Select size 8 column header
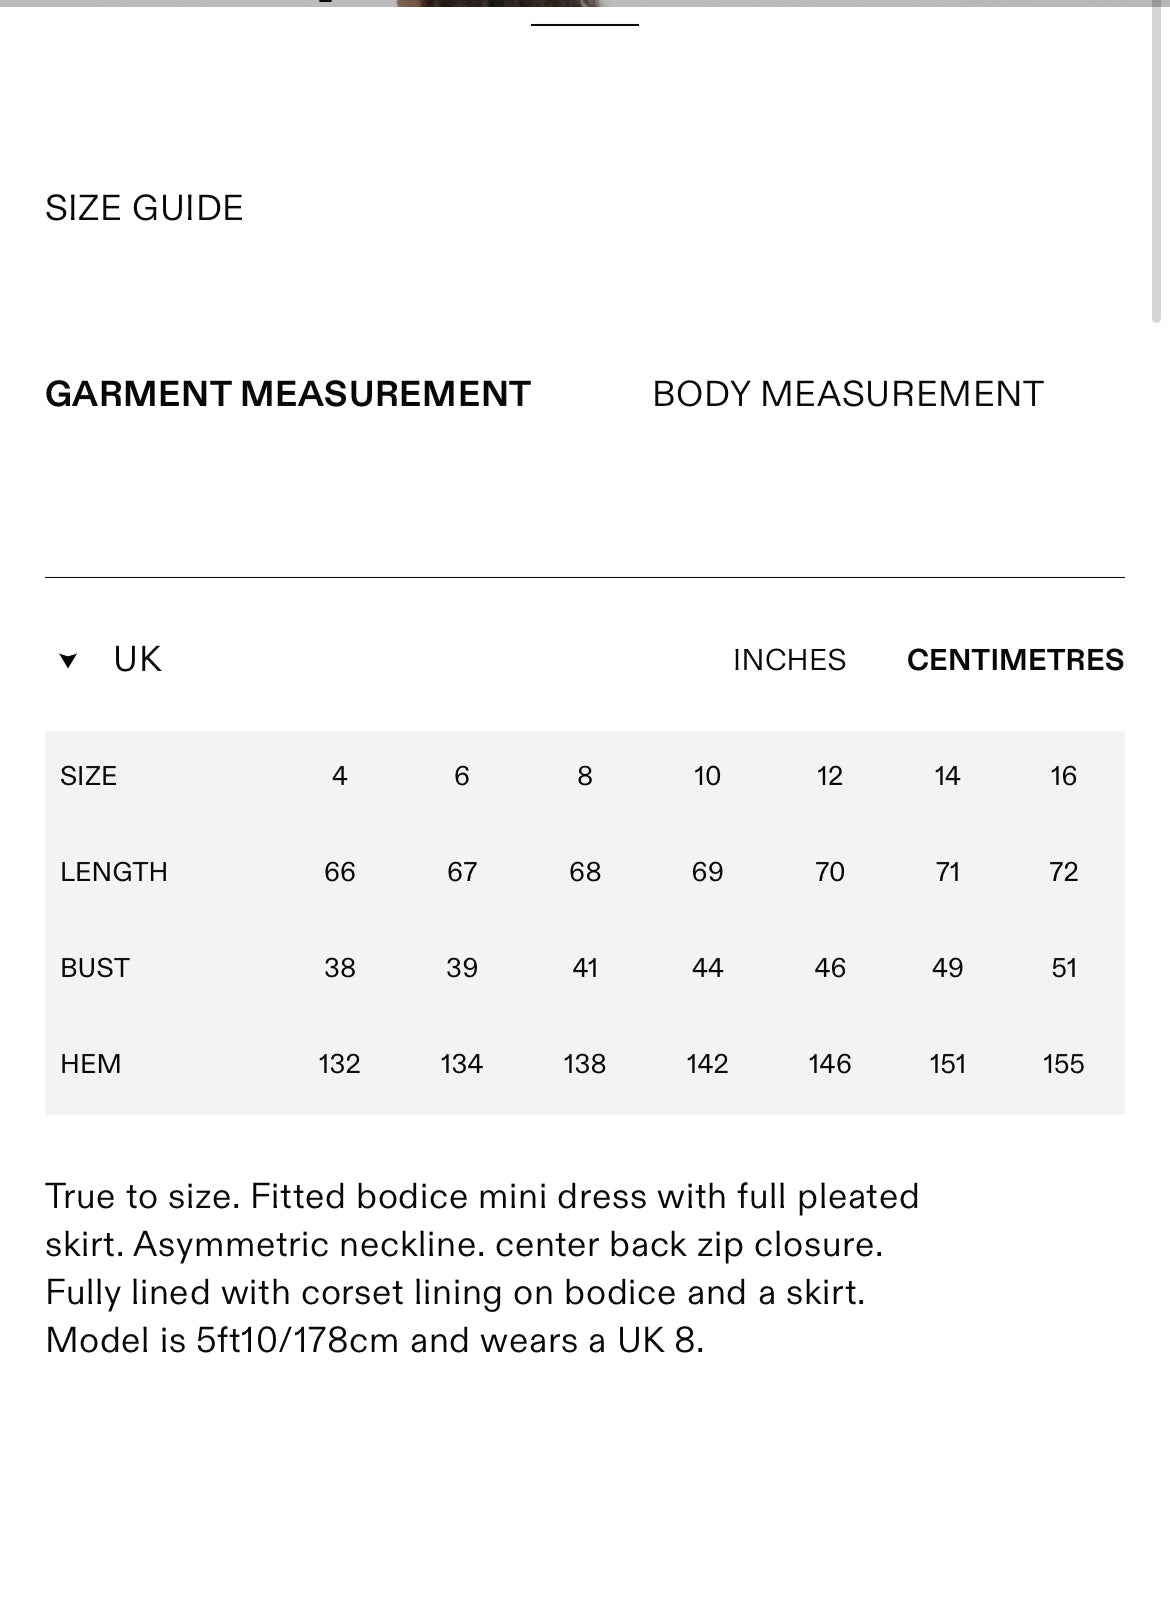The image size is (1170, 1602). tap(585, 776)
